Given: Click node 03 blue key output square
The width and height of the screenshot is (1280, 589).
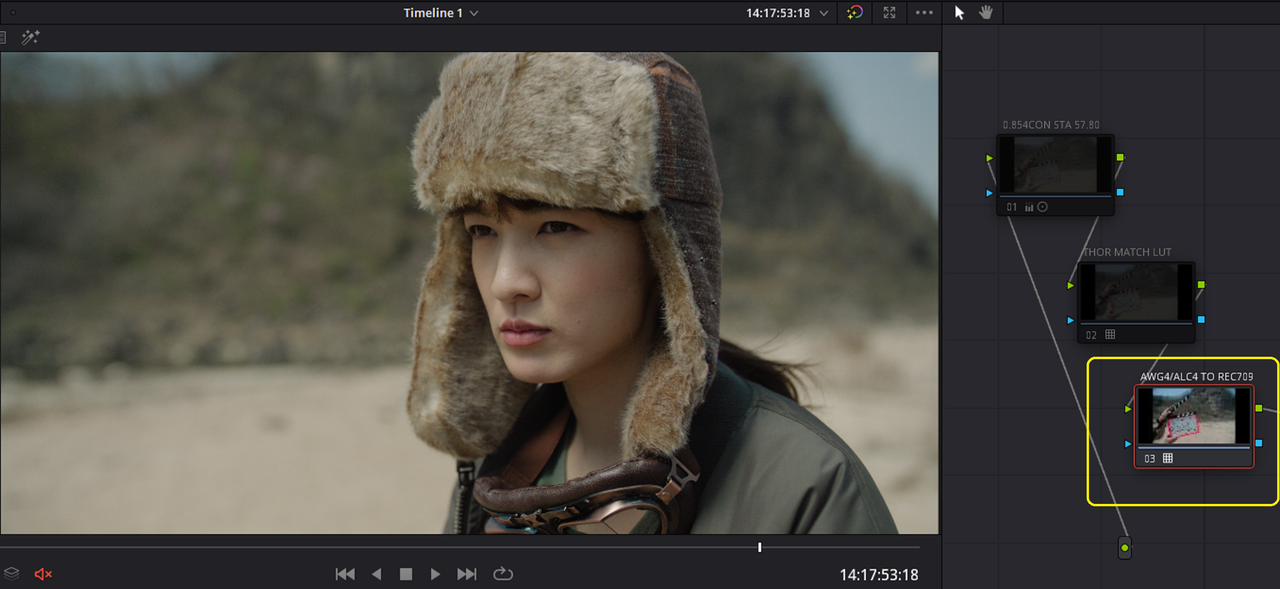Looking at the screenshot, I should [1259, 443].
